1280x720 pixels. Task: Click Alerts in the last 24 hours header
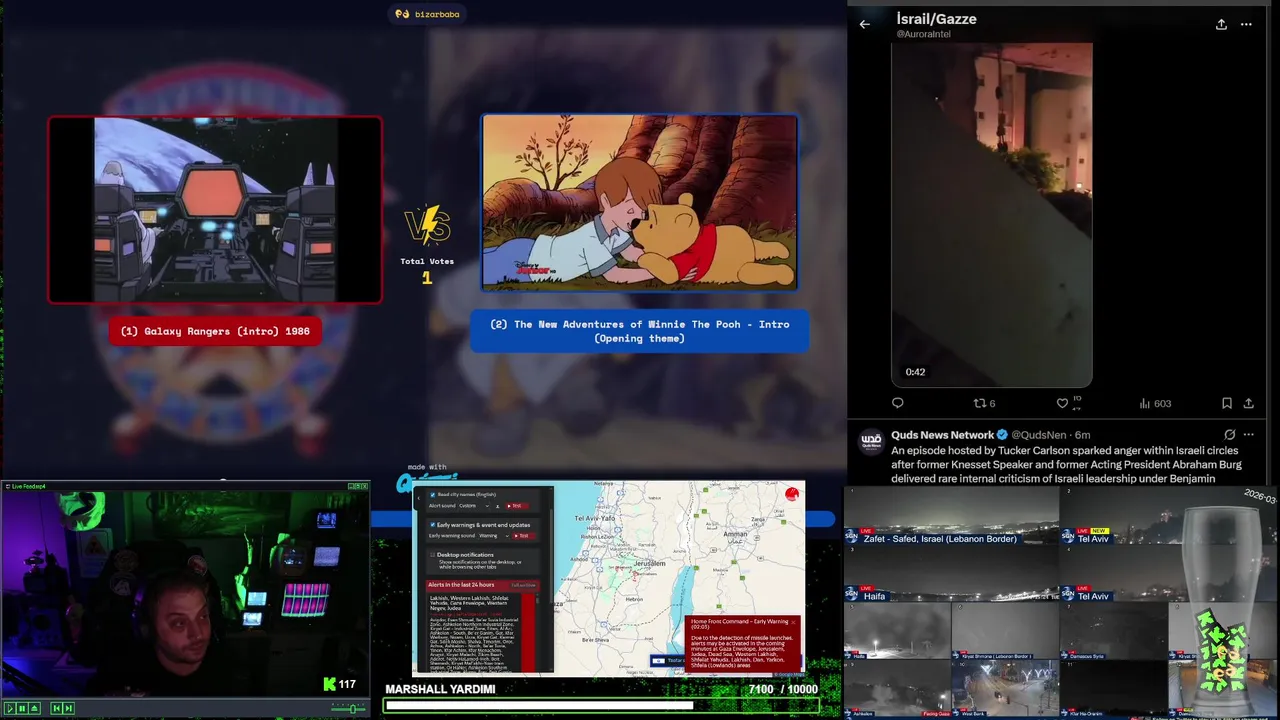pyautogui.click(x=461, y=585)
